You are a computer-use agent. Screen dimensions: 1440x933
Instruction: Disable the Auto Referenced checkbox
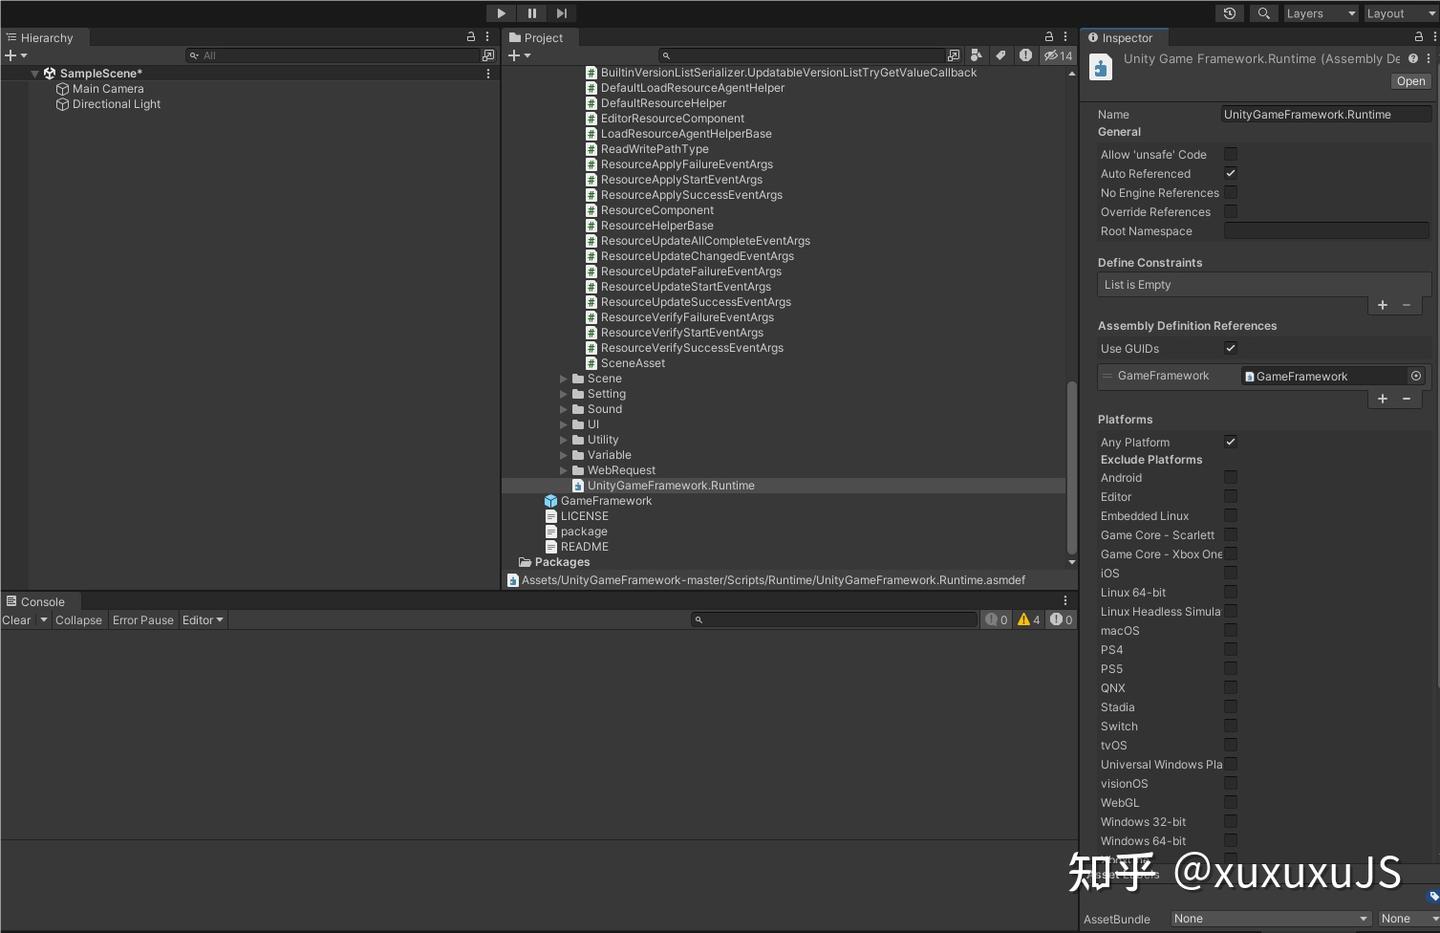pyautogui.click(x=1230, y=173)
